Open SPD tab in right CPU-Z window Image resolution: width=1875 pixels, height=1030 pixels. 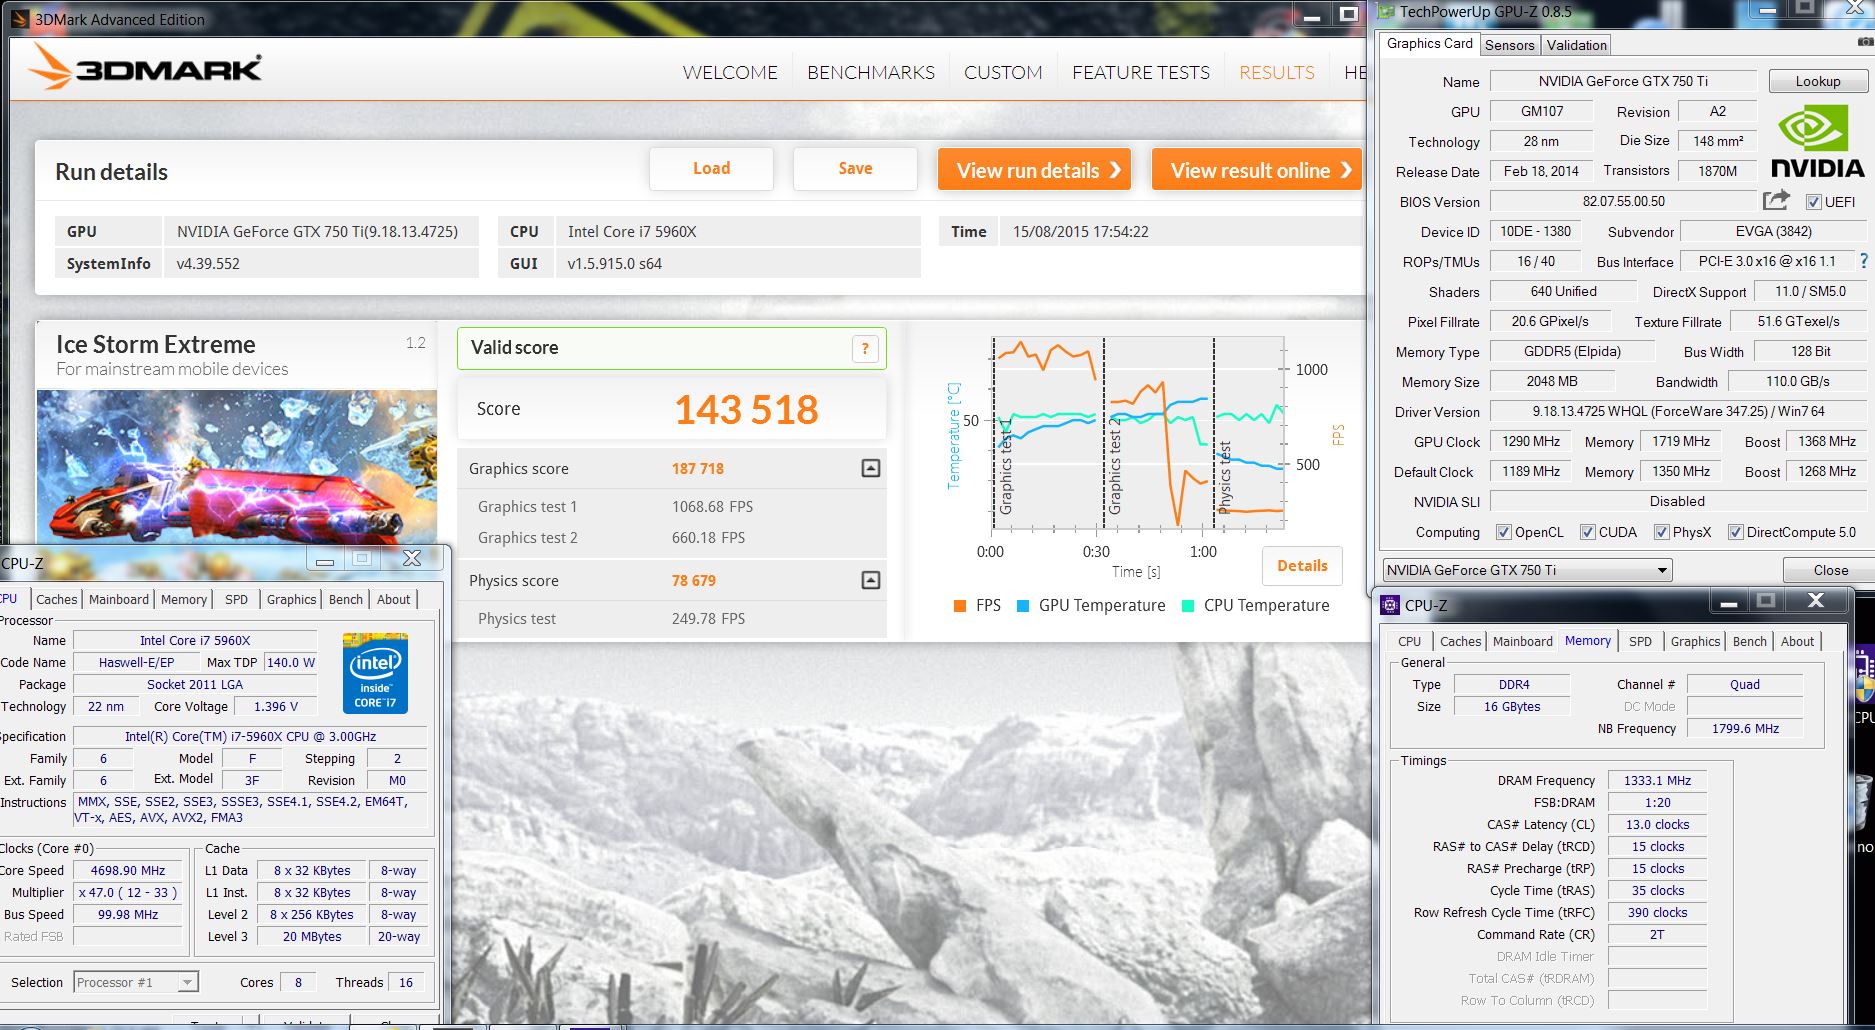[1640, 641]
